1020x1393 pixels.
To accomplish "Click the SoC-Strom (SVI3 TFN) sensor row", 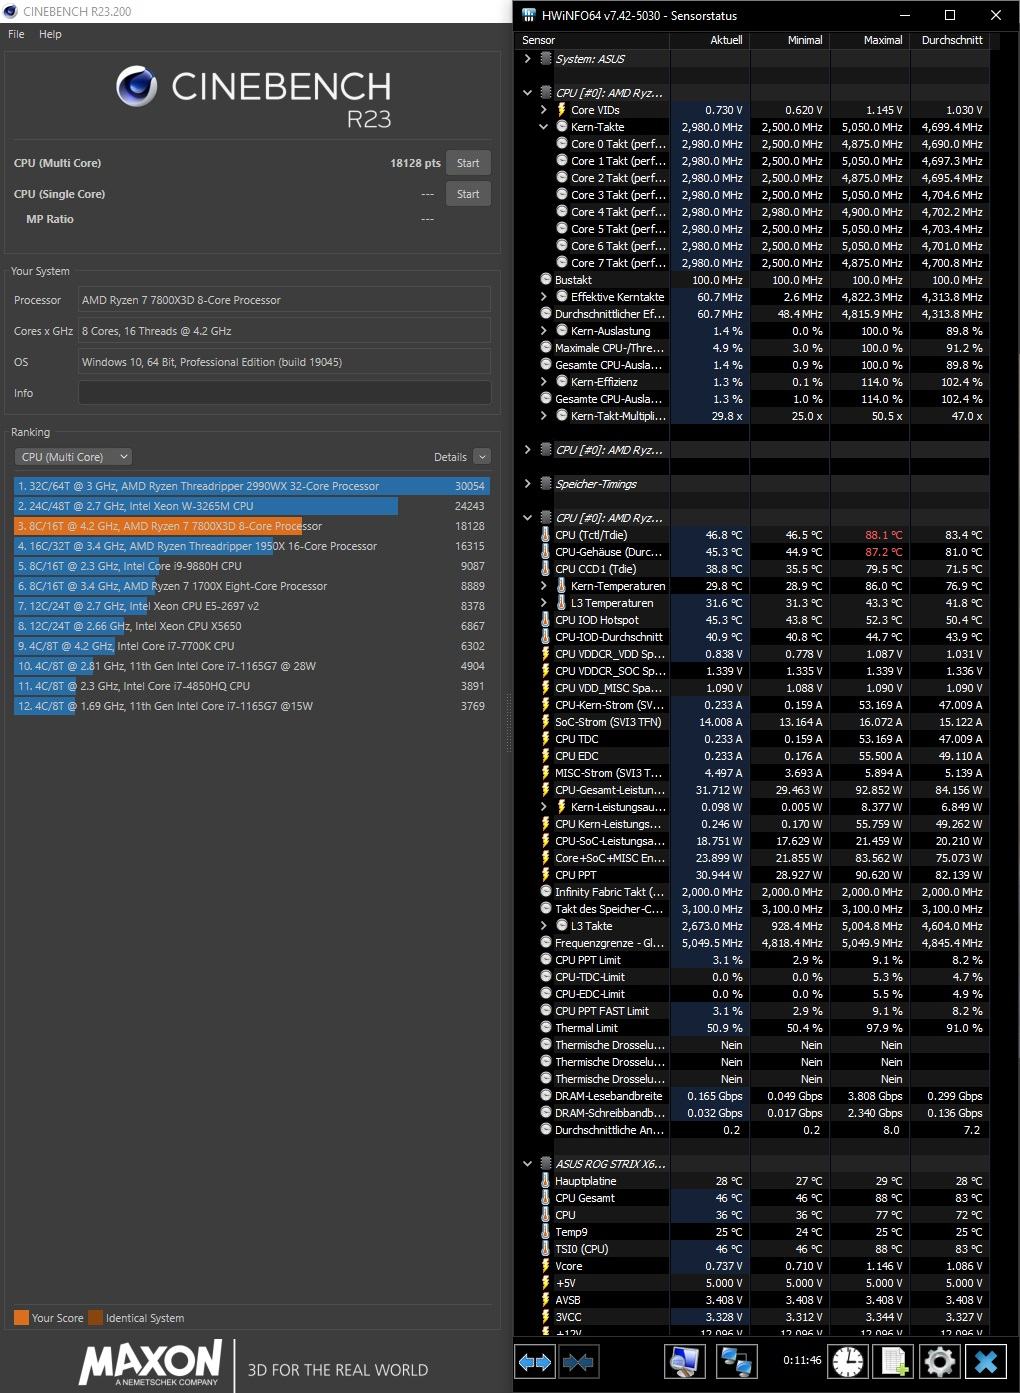I will coord(753,722).
